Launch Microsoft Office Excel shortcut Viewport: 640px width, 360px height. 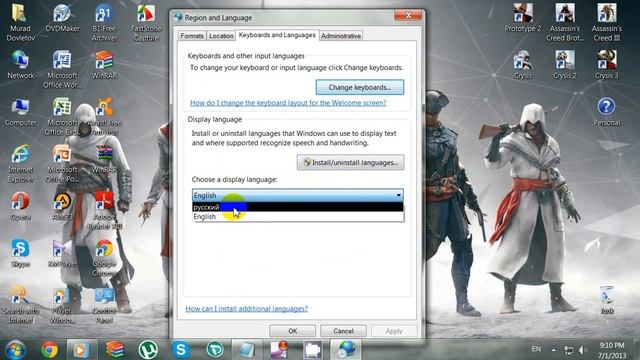62,117
